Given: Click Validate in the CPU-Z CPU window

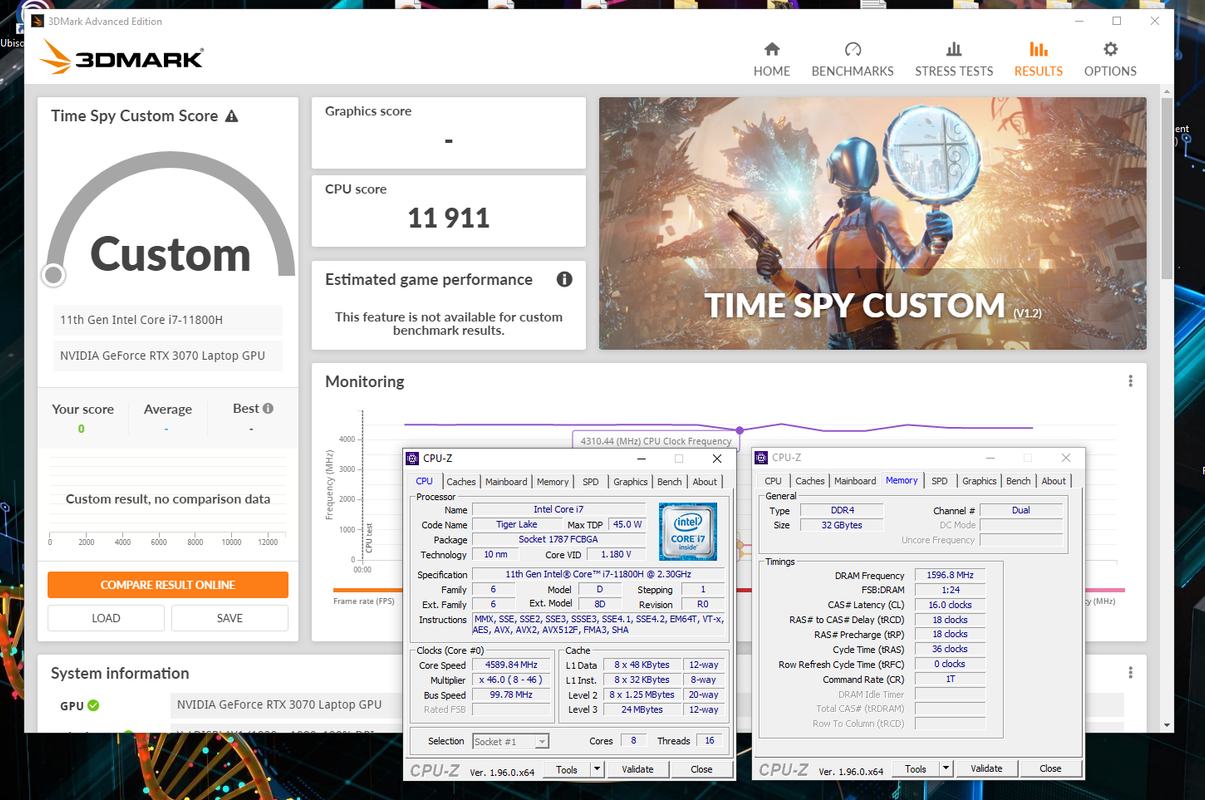Looking at the screenshot, I should (638, 769).
